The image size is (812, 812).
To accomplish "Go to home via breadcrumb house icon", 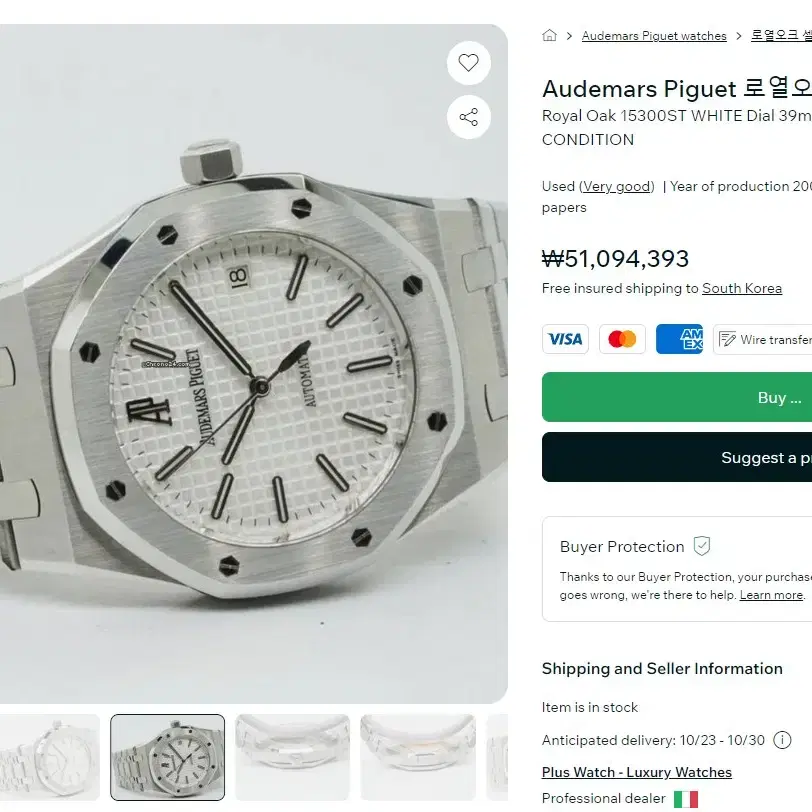I will 549,35.
